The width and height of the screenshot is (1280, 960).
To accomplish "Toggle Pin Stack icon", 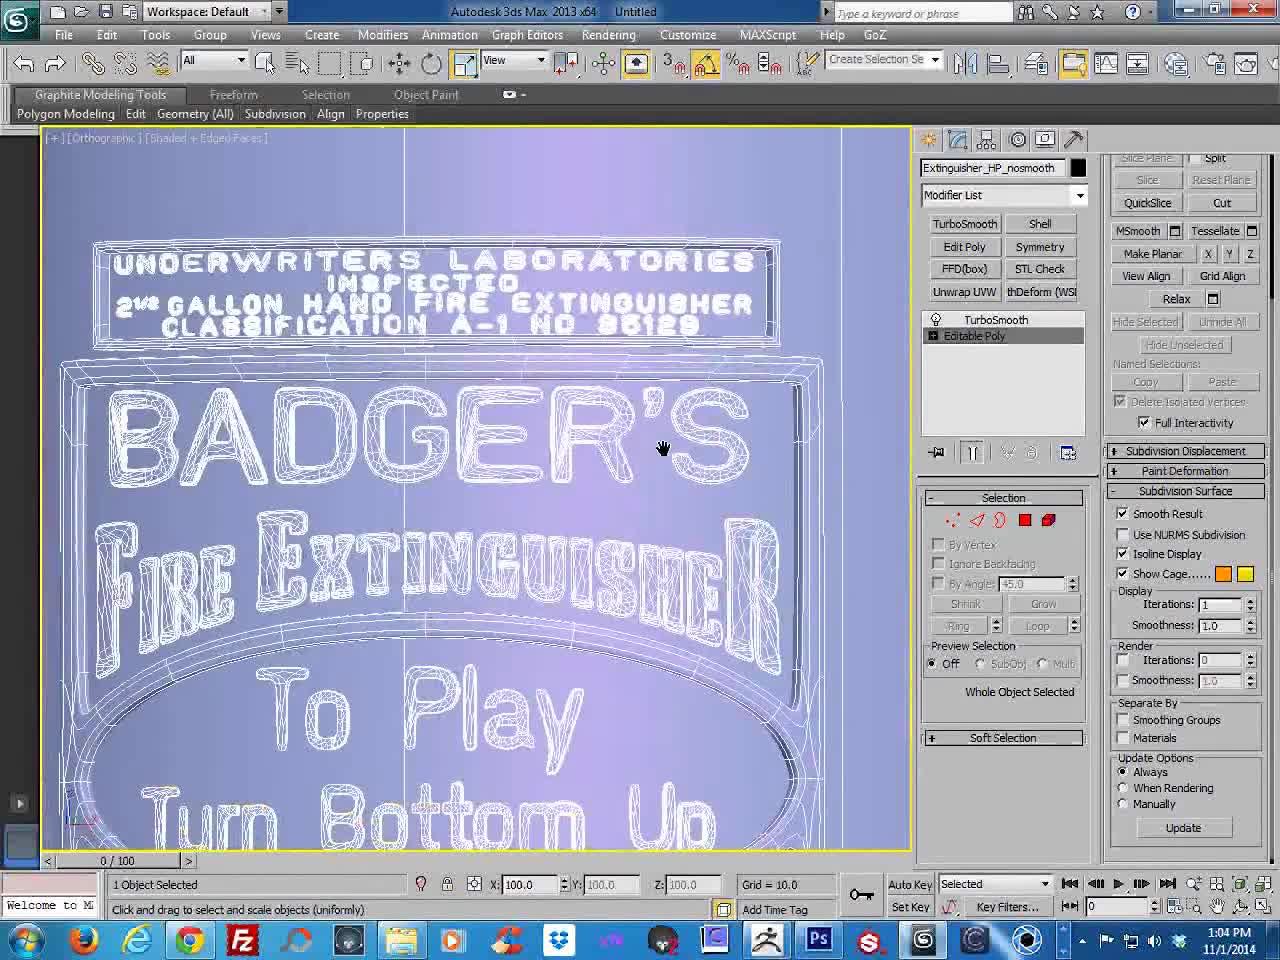I will [x=936, y=453].
